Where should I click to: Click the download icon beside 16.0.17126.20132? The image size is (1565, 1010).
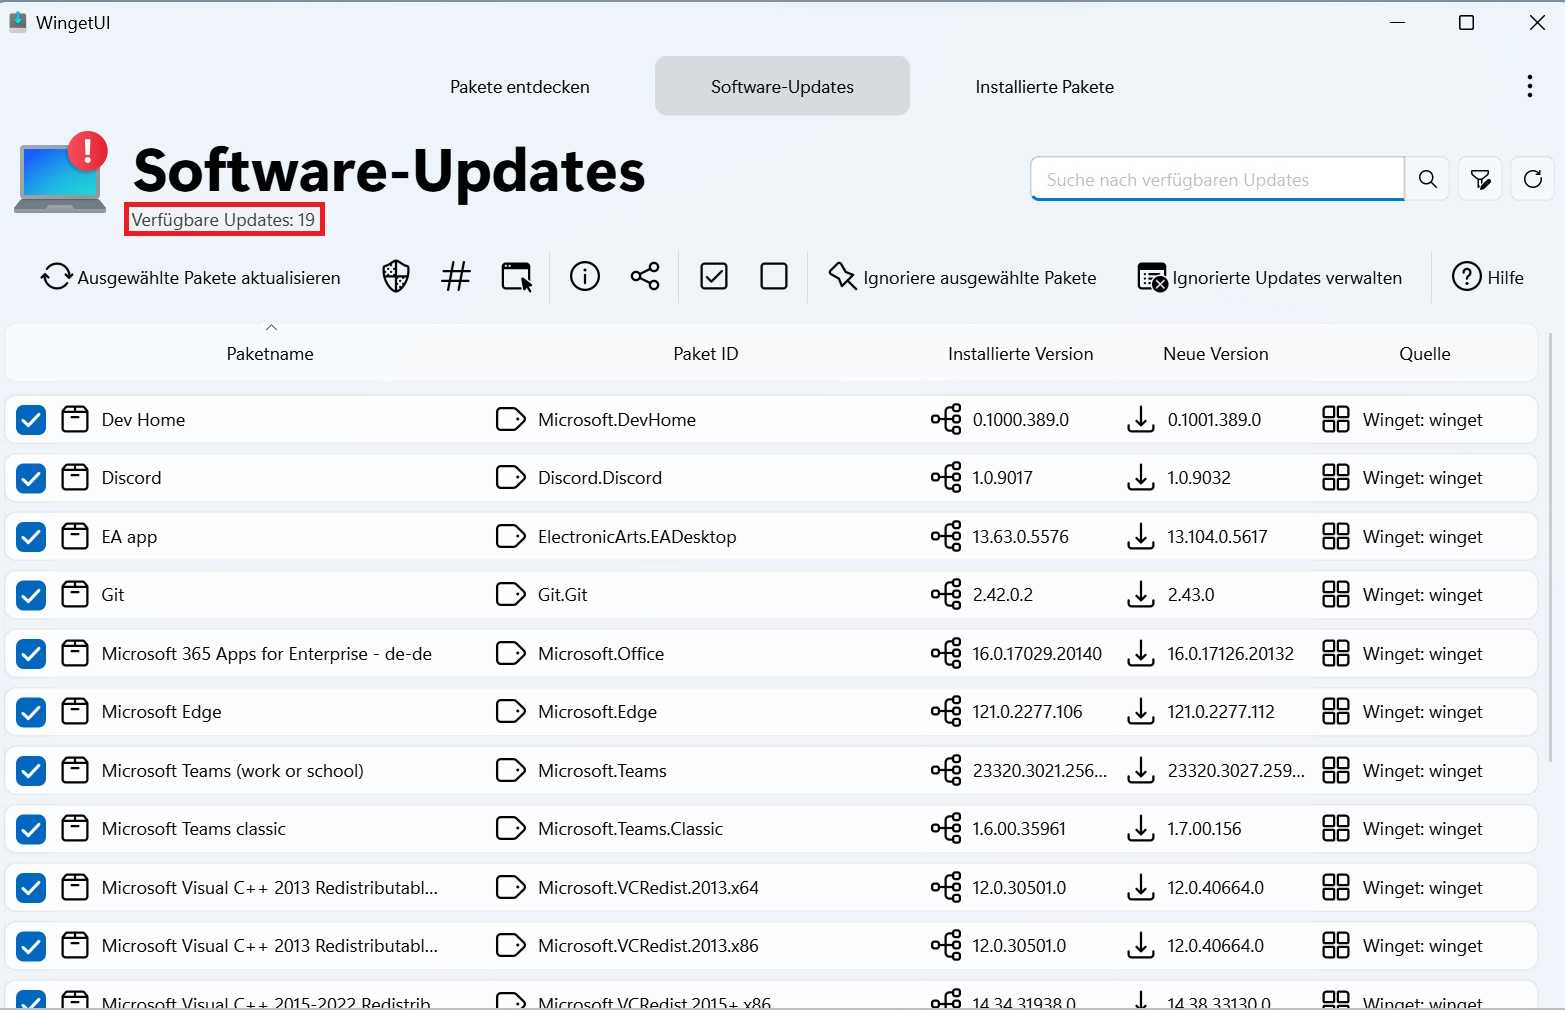[x=1141, y=654]
